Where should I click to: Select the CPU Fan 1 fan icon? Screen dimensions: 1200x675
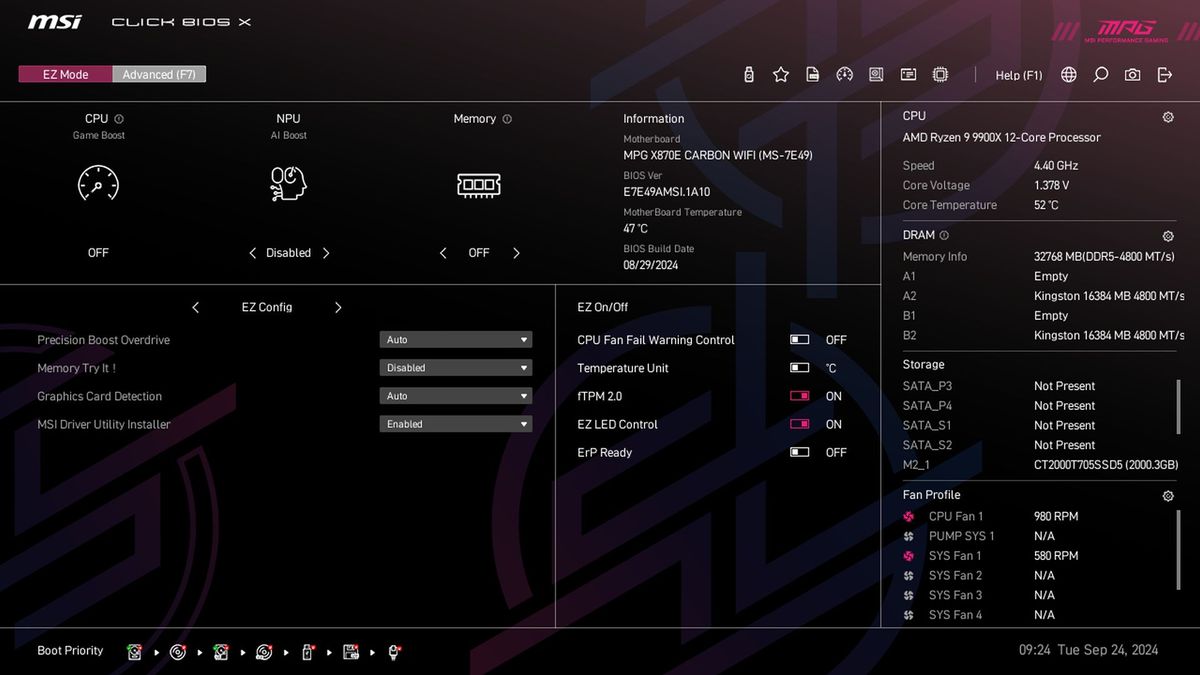tap(909, 517)
